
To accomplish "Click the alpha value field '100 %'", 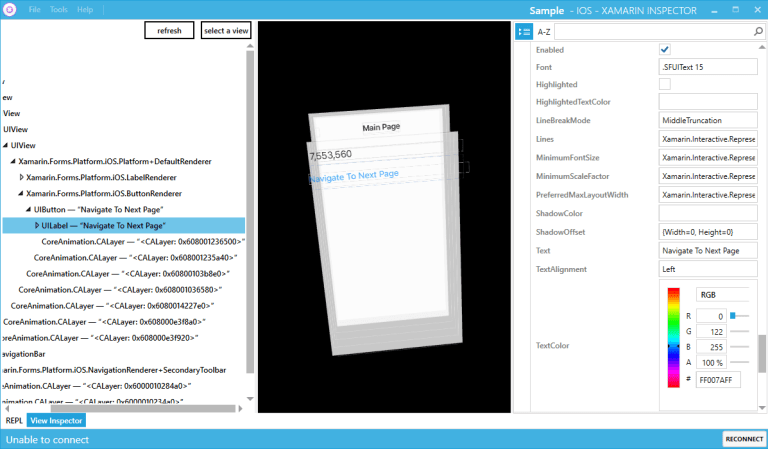I will [x=711, y=363].
